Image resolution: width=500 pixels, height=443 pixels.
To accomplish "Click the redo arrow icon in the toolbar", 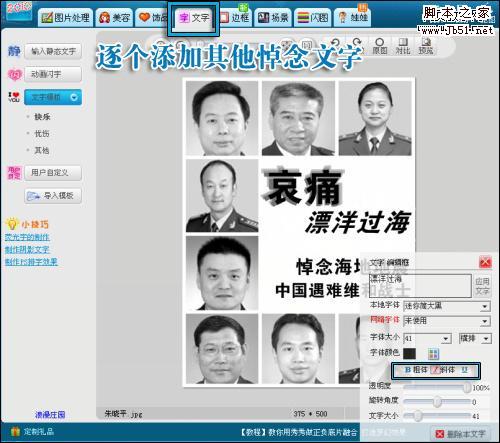I will (357, 43).
